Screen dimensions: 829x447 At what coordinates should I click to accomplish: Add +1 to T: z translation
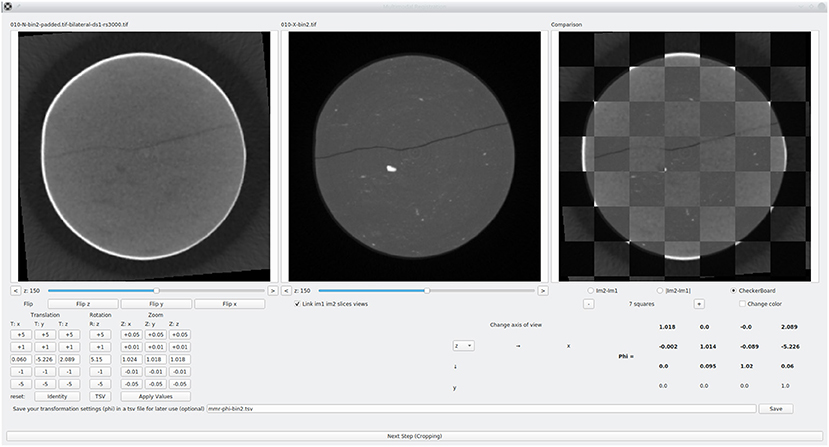coord(69,347)
